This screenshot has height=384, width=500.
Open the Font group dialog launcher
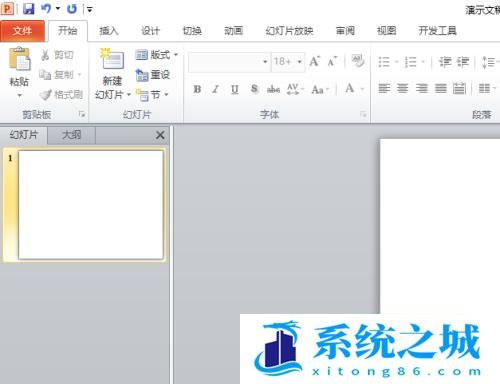(x=363, y=114)
